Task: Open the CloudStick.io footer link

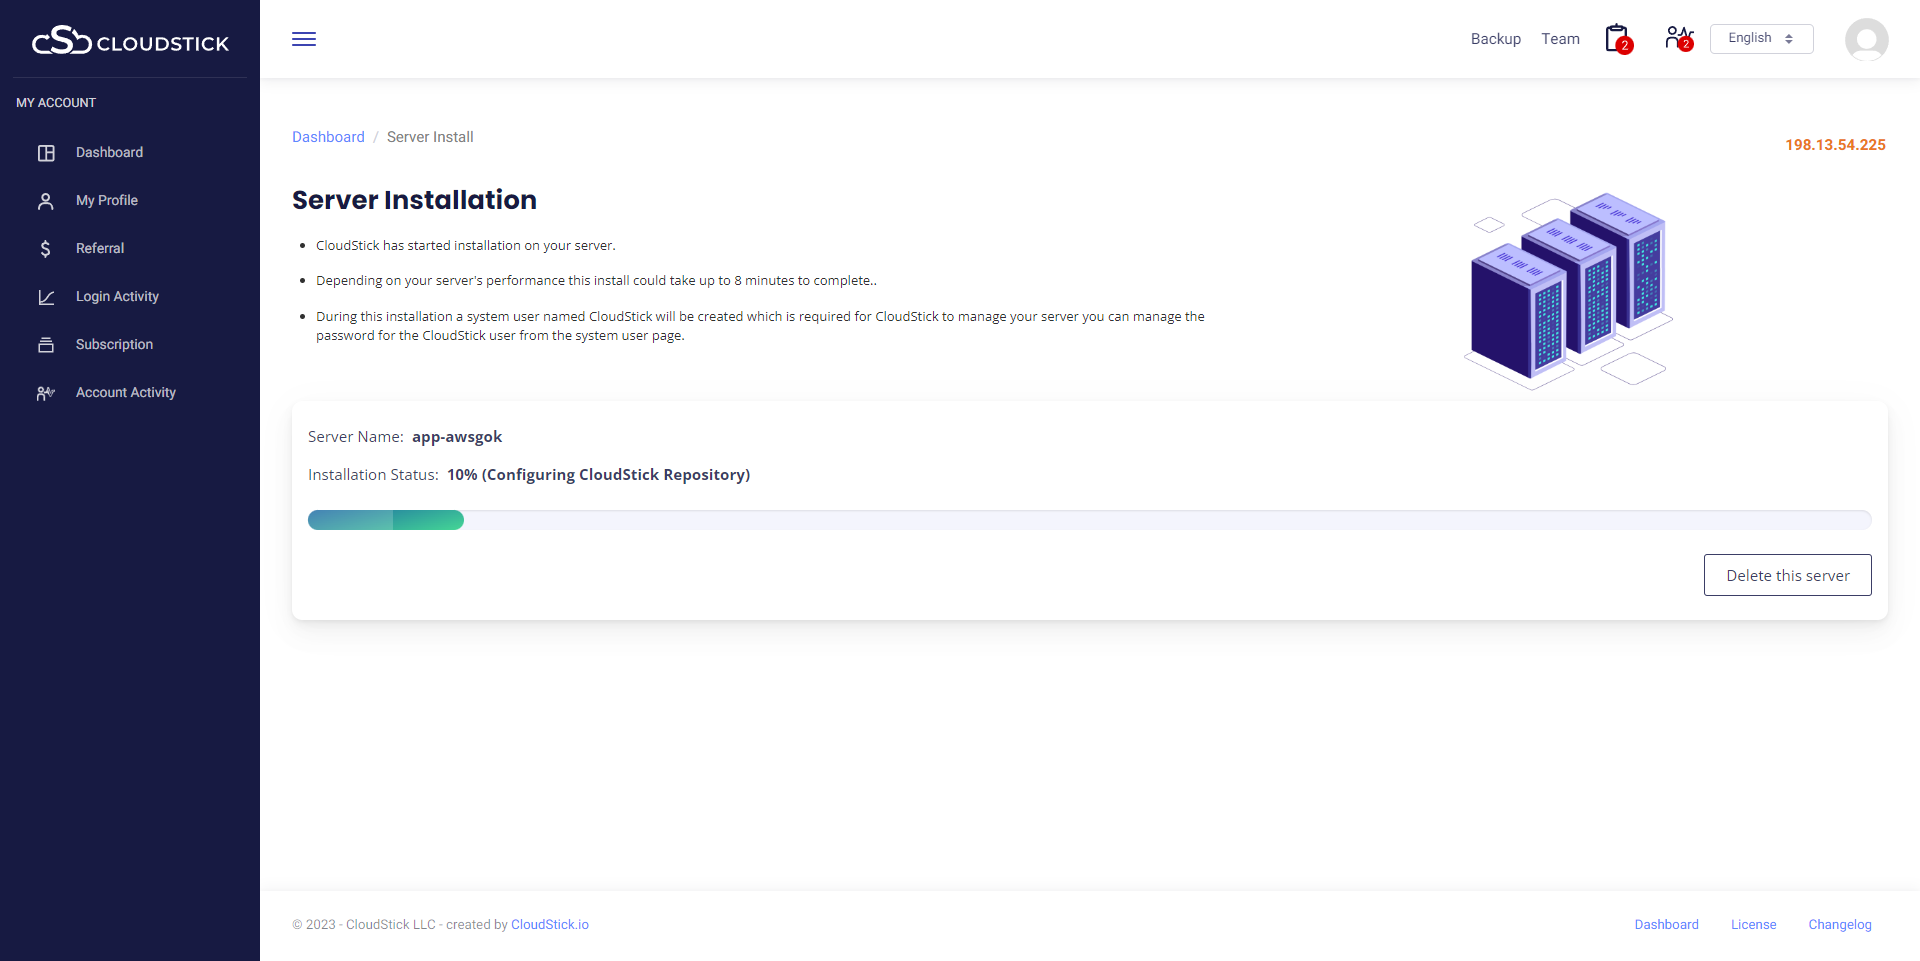Action: [x=550, y=925]
